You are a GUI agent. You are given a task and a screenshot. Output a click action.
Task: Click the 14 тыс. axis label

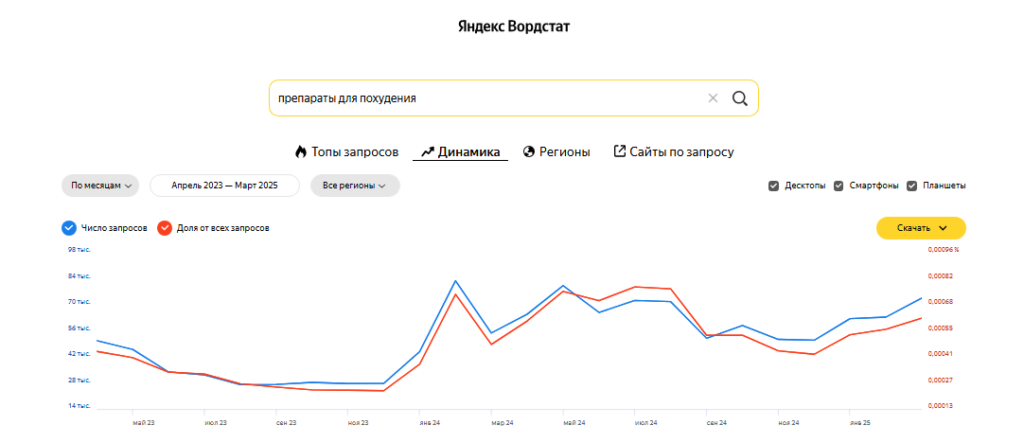click(79, 406)
